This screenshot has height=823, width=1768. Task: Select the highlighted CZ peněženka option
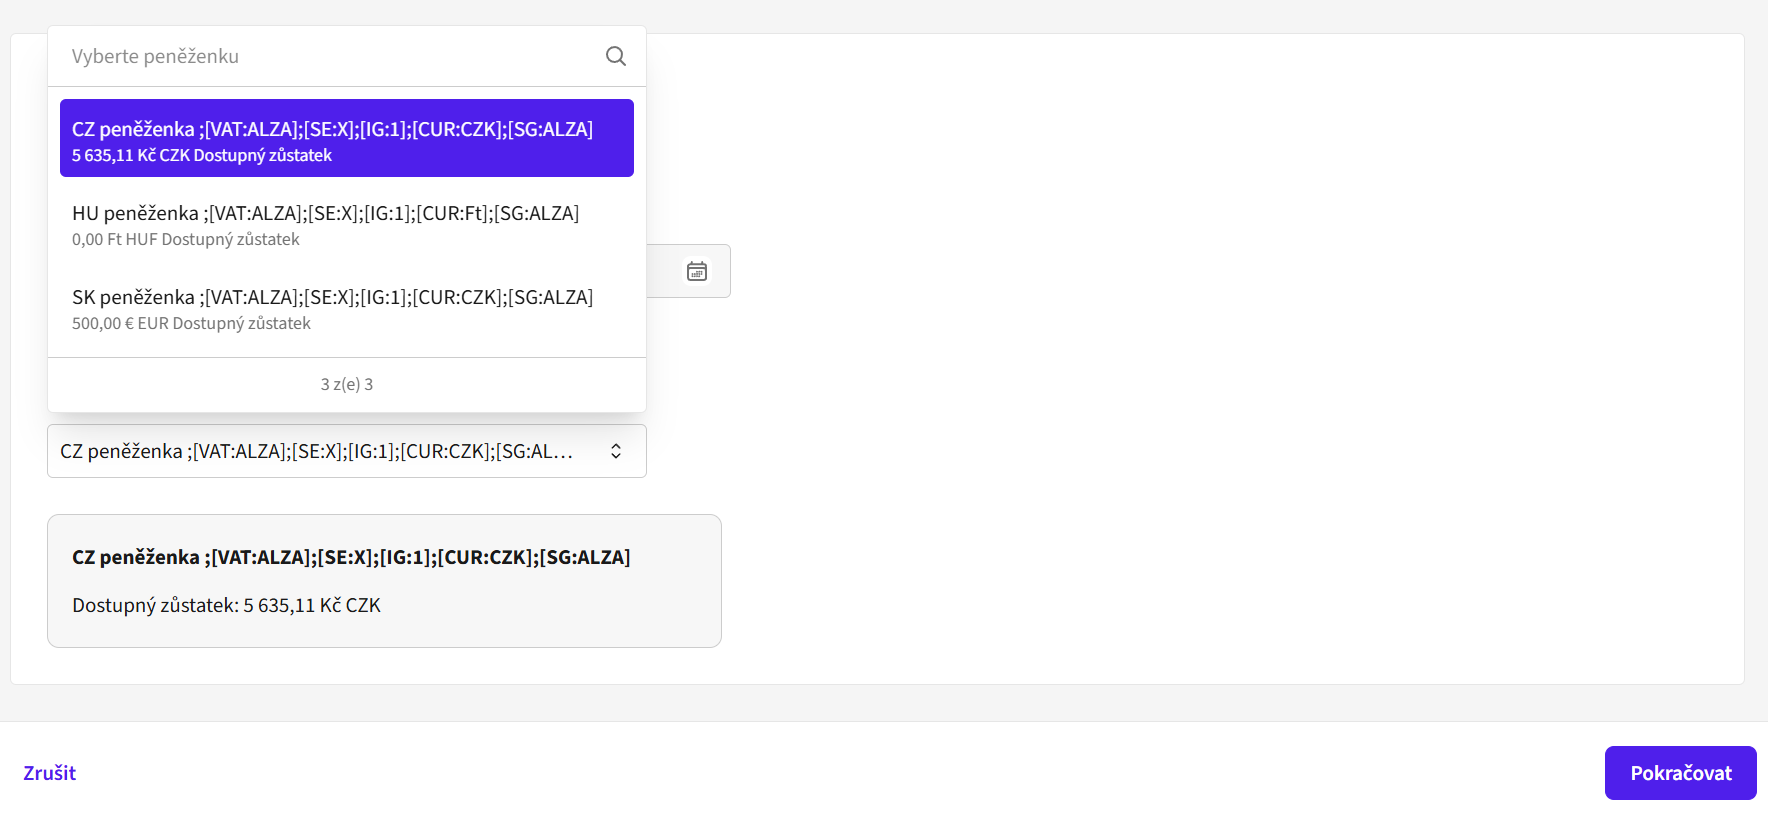point(347,138)
